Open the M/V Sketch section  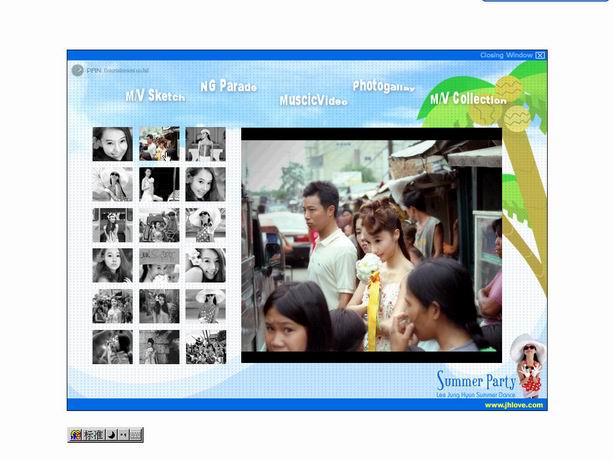coord(155,96)
